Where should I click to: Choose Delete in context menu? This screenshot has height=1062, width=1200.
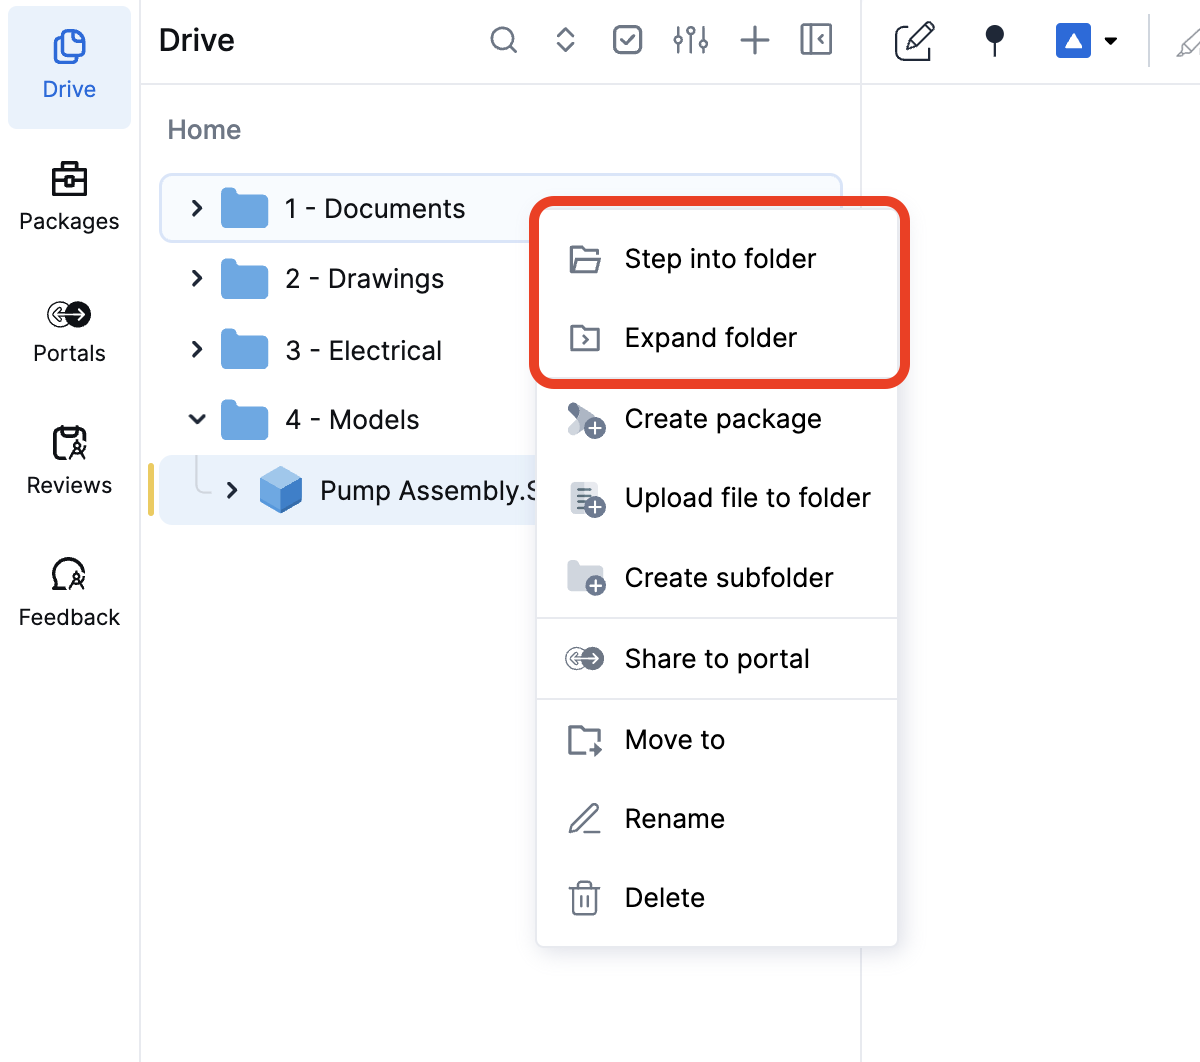717,898
